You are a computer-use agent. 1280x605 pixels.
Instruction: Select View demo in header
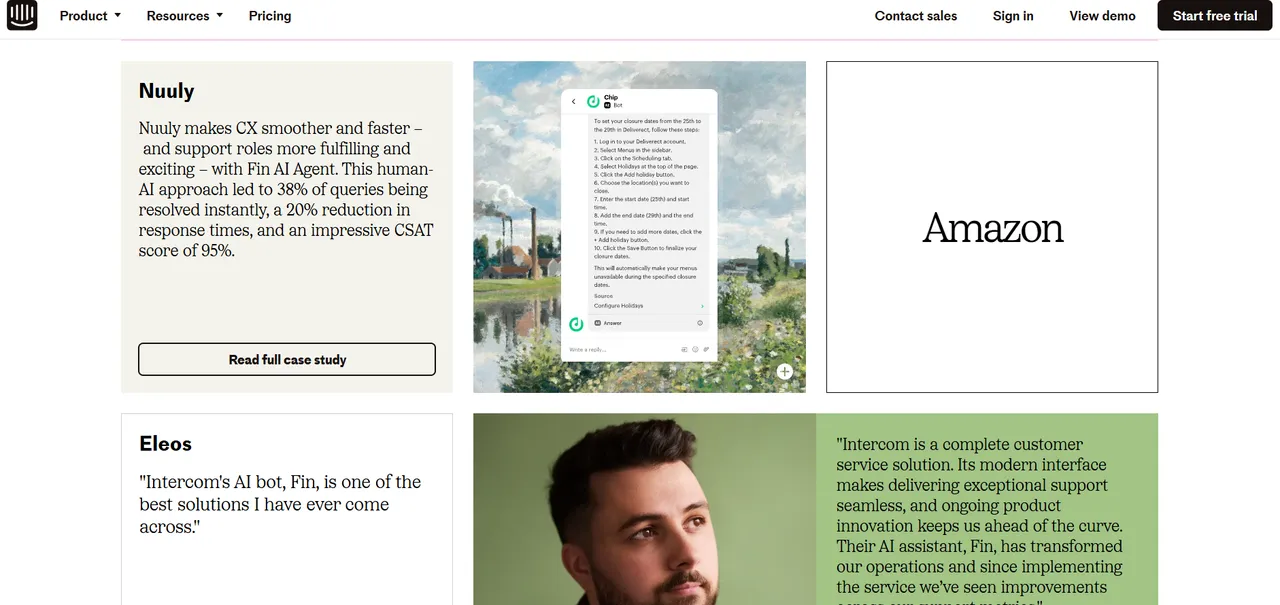[1102, 15]
